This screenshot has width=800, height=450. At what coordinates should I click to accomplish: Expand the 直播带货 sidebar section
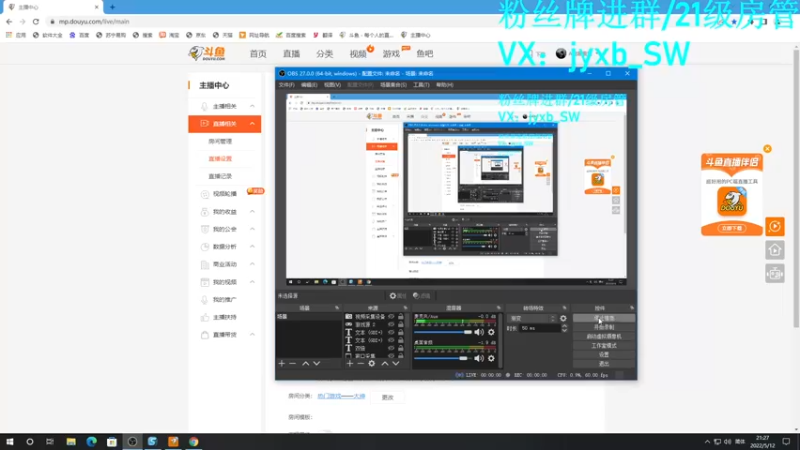click(252, 335)
